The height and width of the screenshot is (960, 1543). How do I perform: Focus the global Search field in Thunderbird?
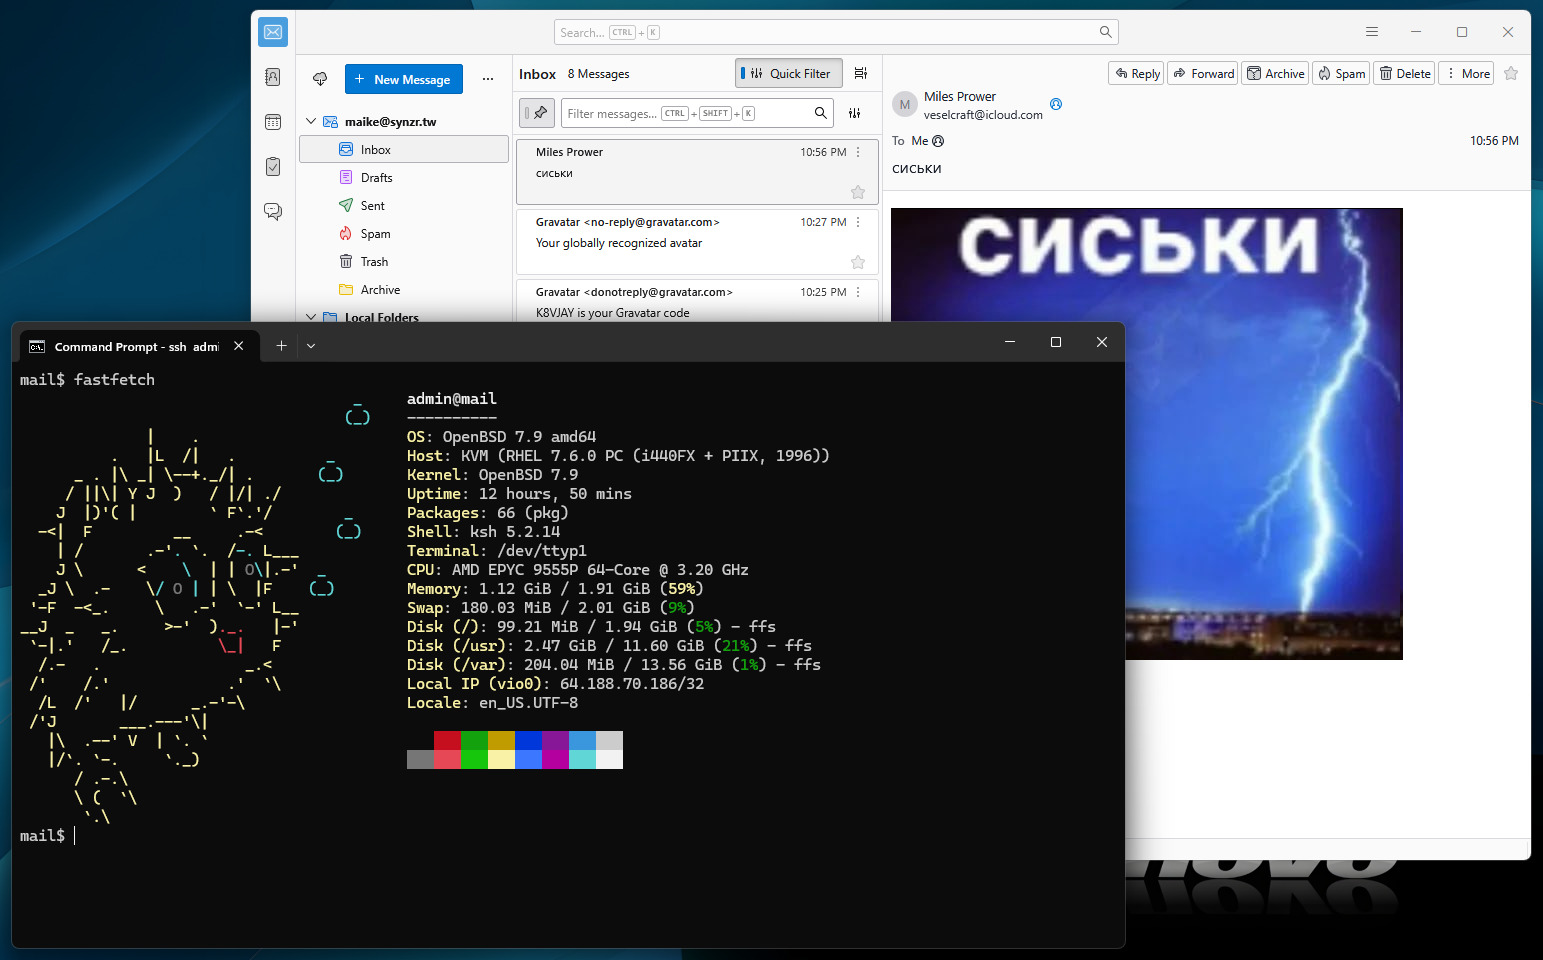point(836,32)
